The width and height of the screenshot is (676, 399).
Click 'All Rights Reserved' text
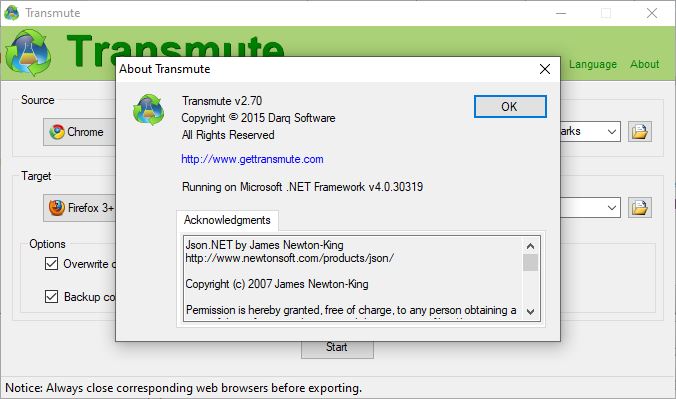[x=228, y=135]
